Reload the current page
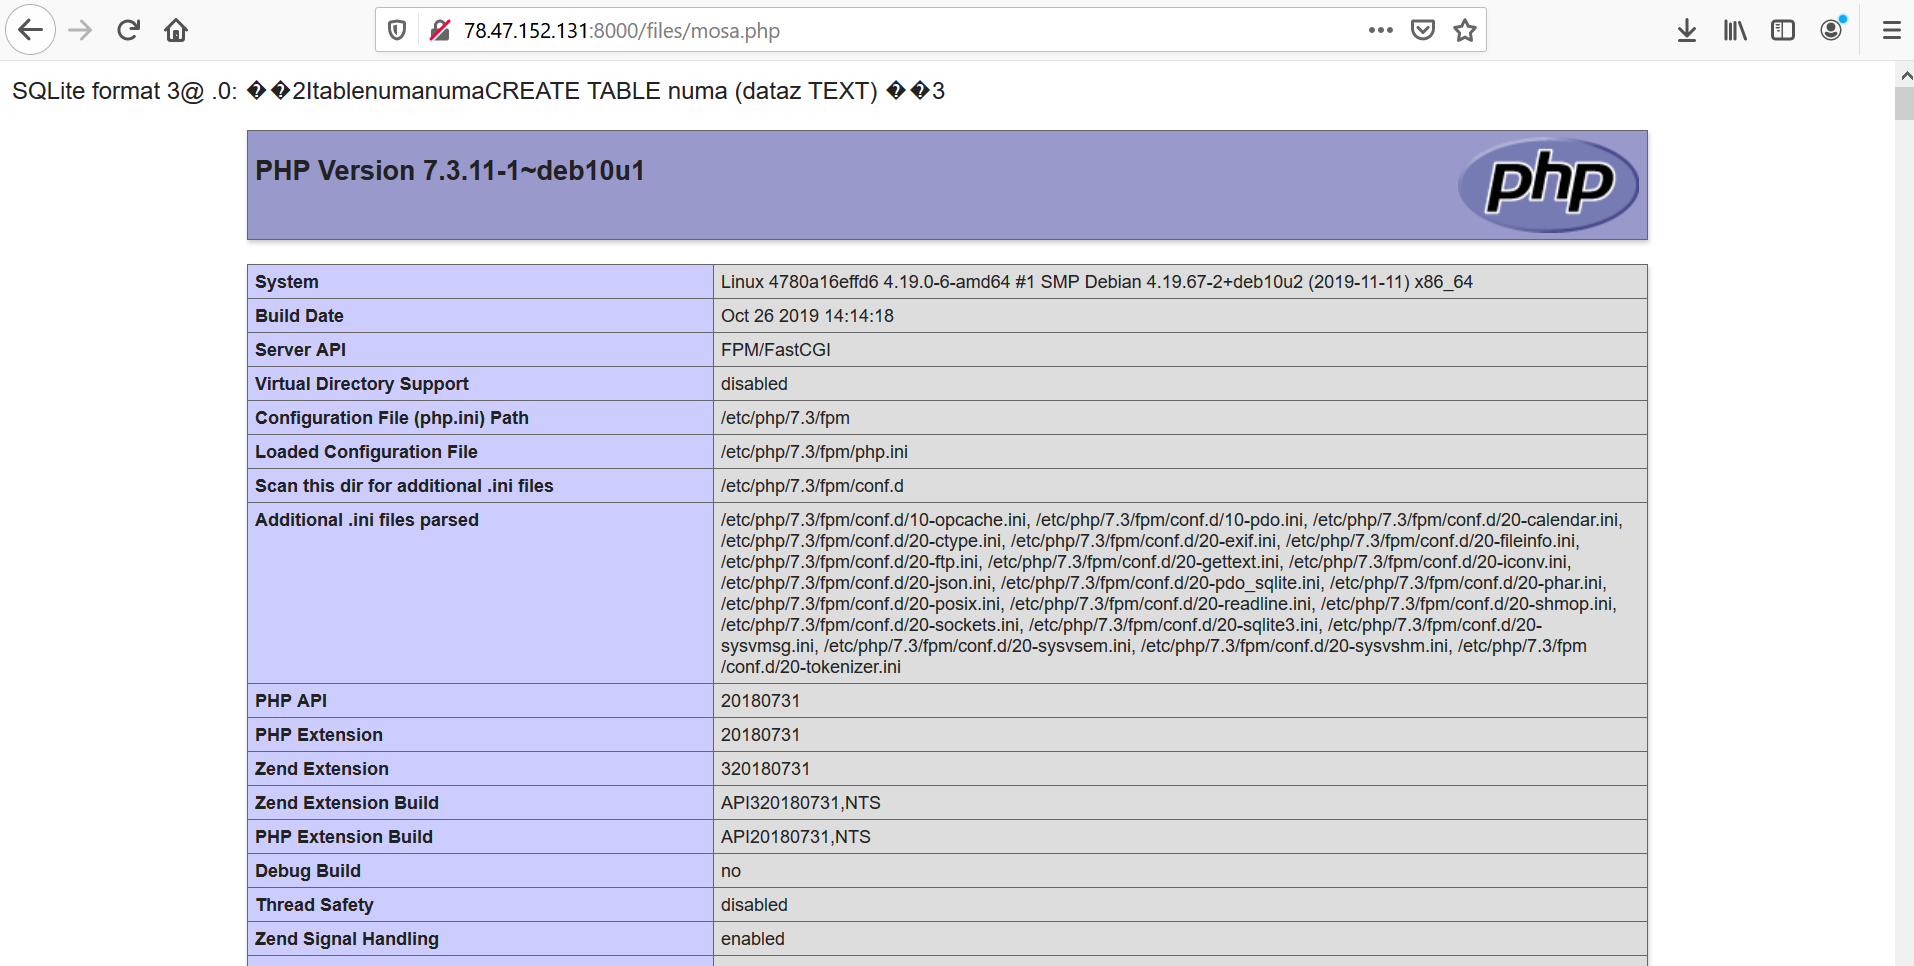 coord(128,30)
